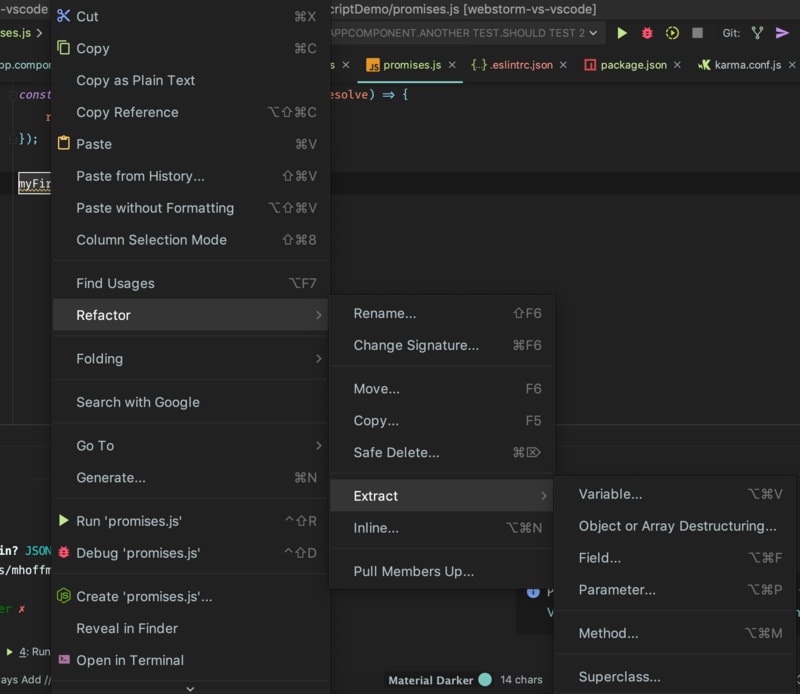Select Extract Field...
The image size is (800, 694).
click(x=676, y=557)
